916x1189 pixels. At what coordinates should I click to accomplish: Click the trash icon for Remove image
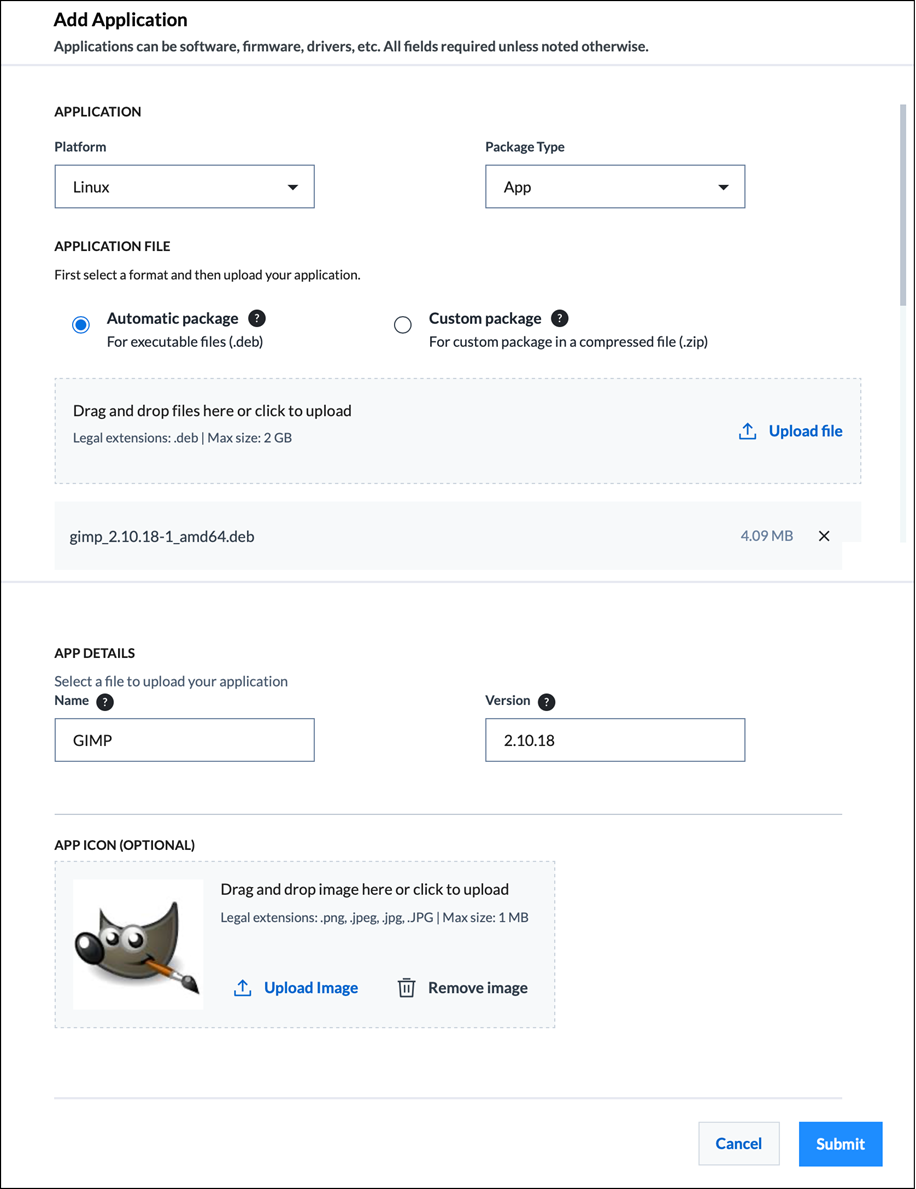(x=406, y=988)
